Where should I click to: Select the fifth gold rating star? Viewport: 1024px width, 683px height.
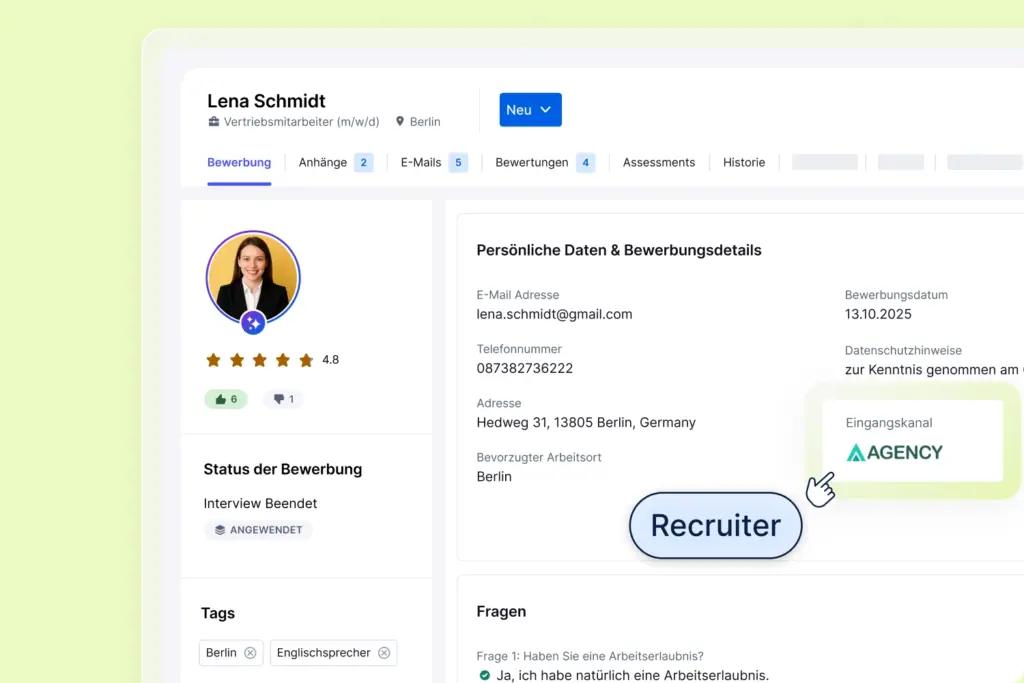click(308, 359)
